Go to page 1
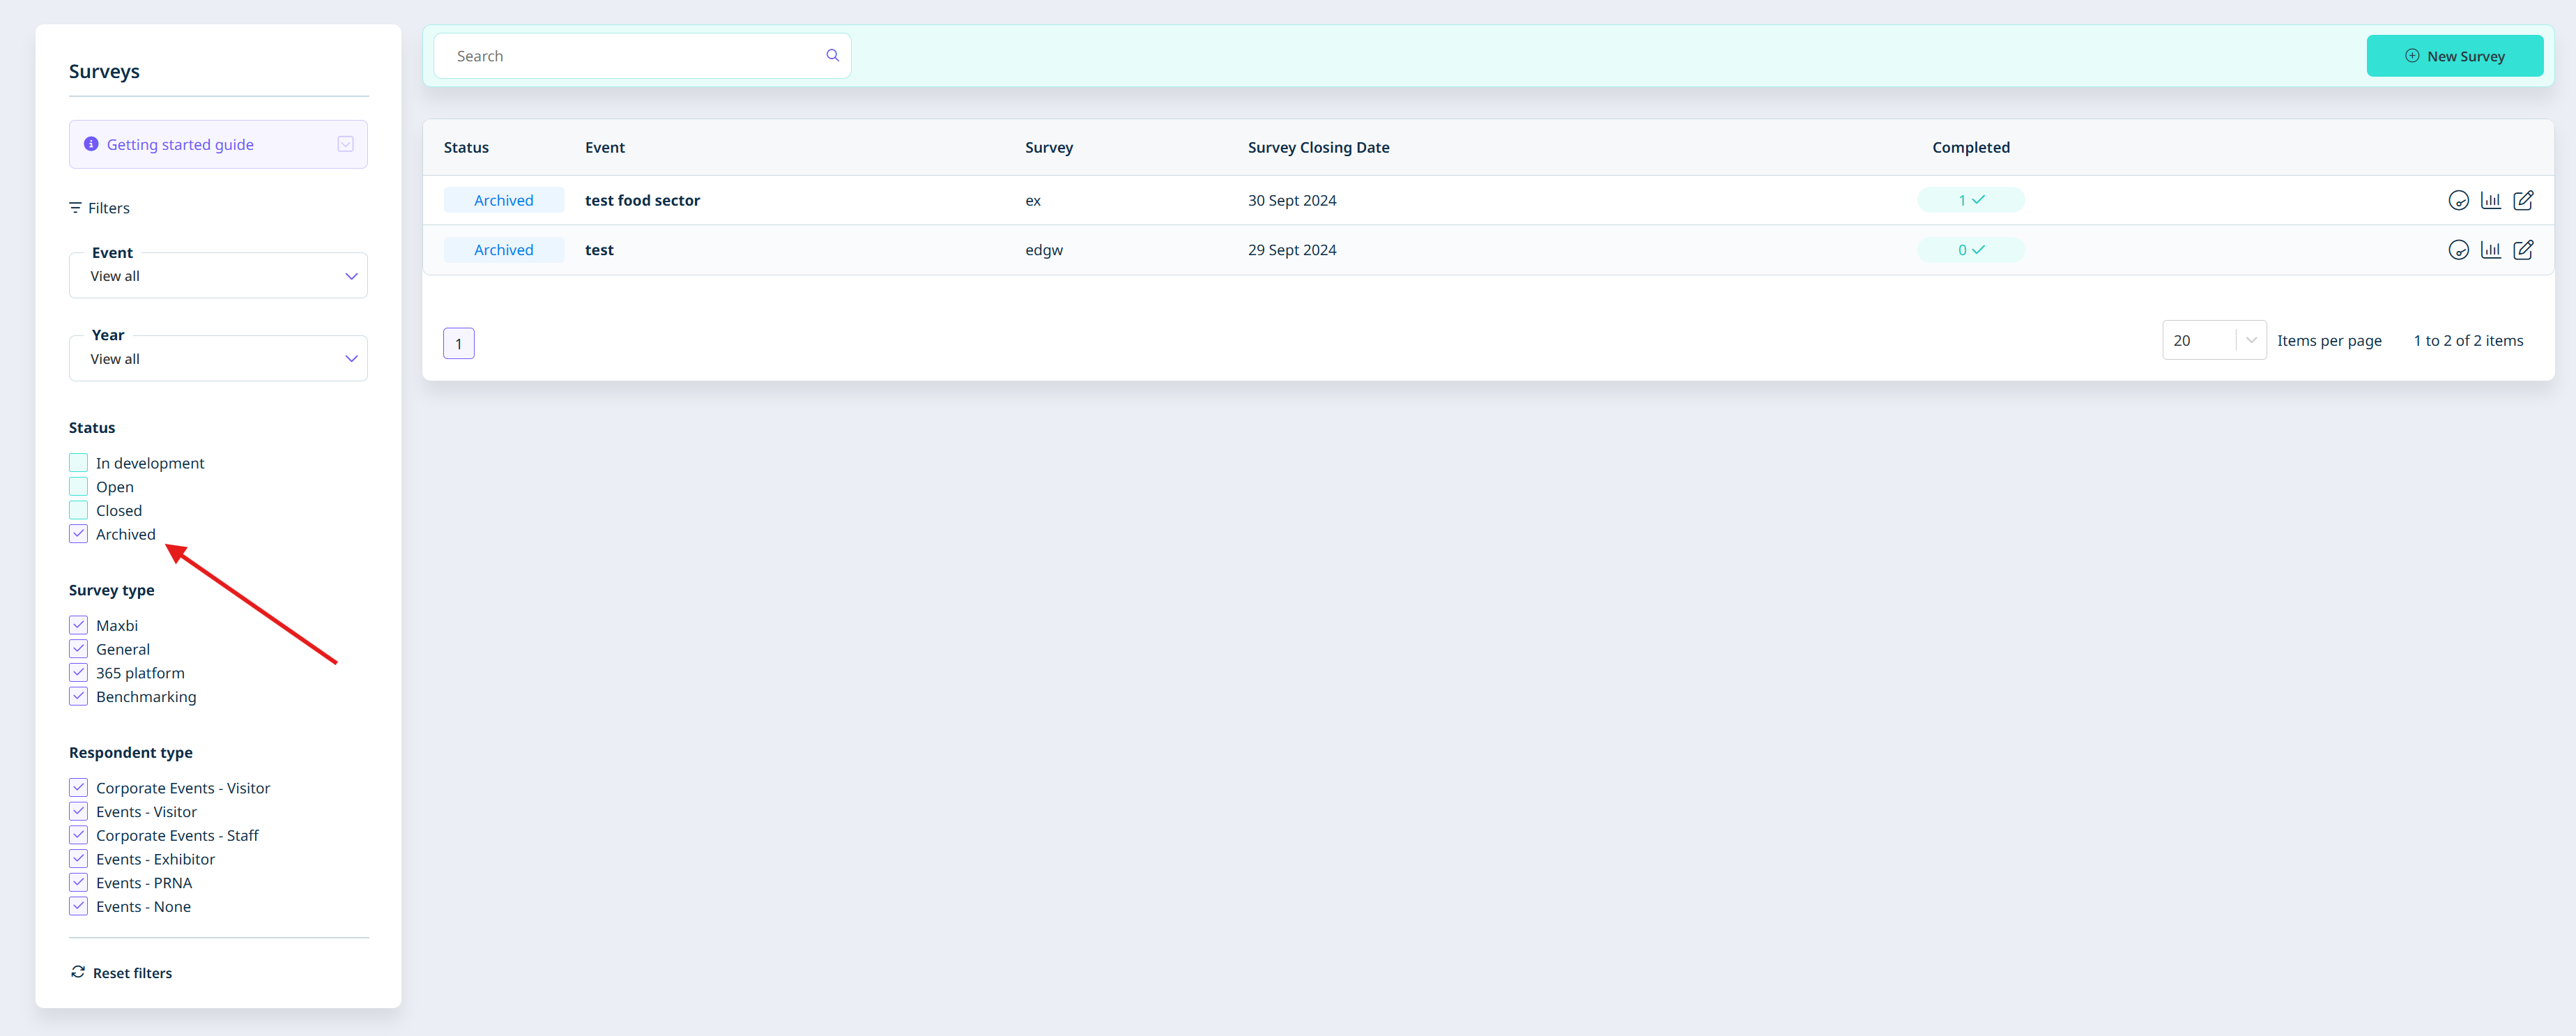The width and height of the screenshot is (2576, 1036). pos(459,343)
